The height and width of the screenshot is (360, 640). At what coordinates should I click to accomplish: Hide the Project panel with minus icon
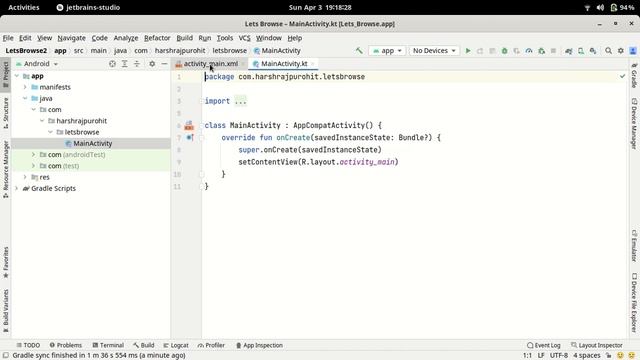point(164,64)
